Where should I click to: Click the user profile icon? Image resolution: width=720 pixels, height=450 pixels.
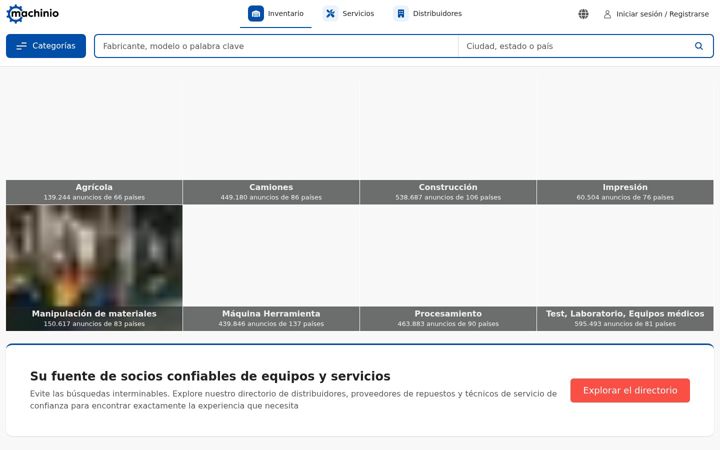coord(607,14)
